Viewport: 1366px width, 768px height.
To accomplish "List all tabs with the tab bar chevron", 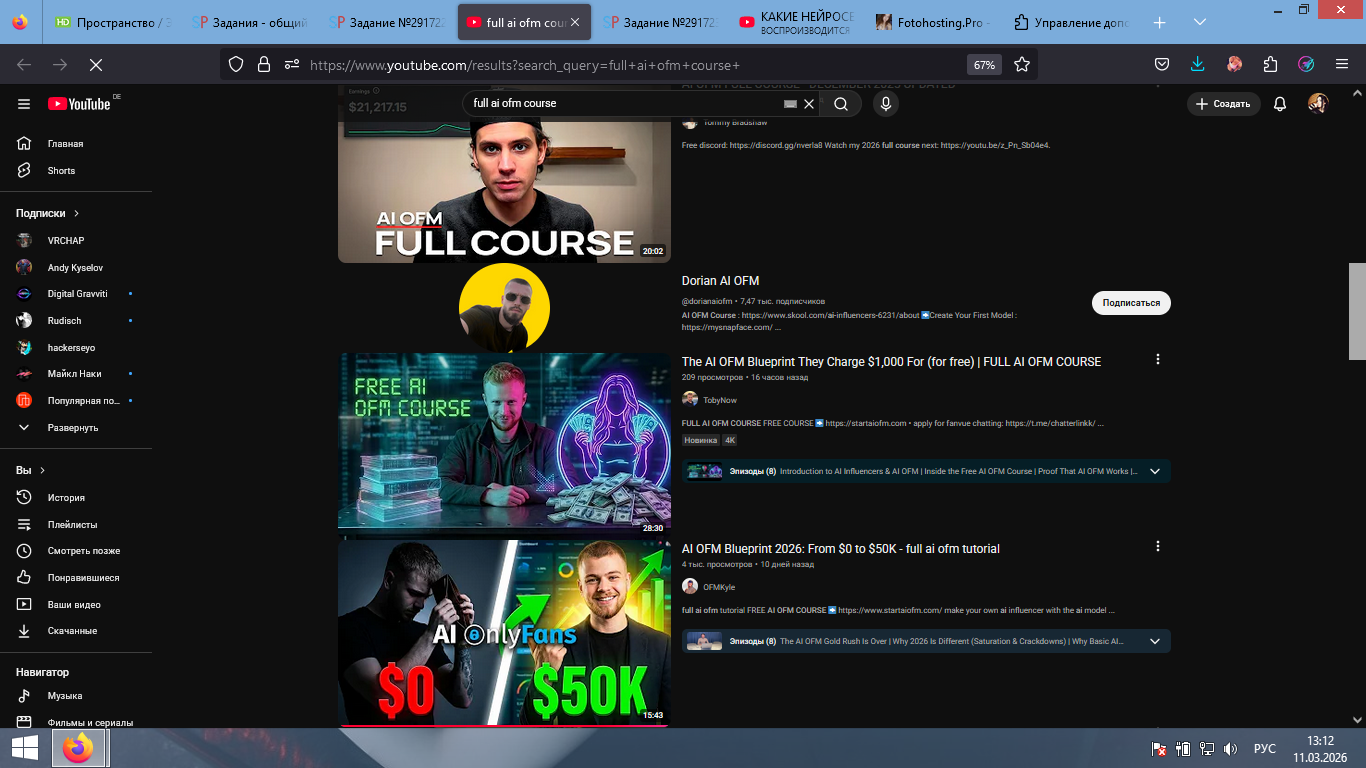I will pyautogui.click(x=1199, y=22).
